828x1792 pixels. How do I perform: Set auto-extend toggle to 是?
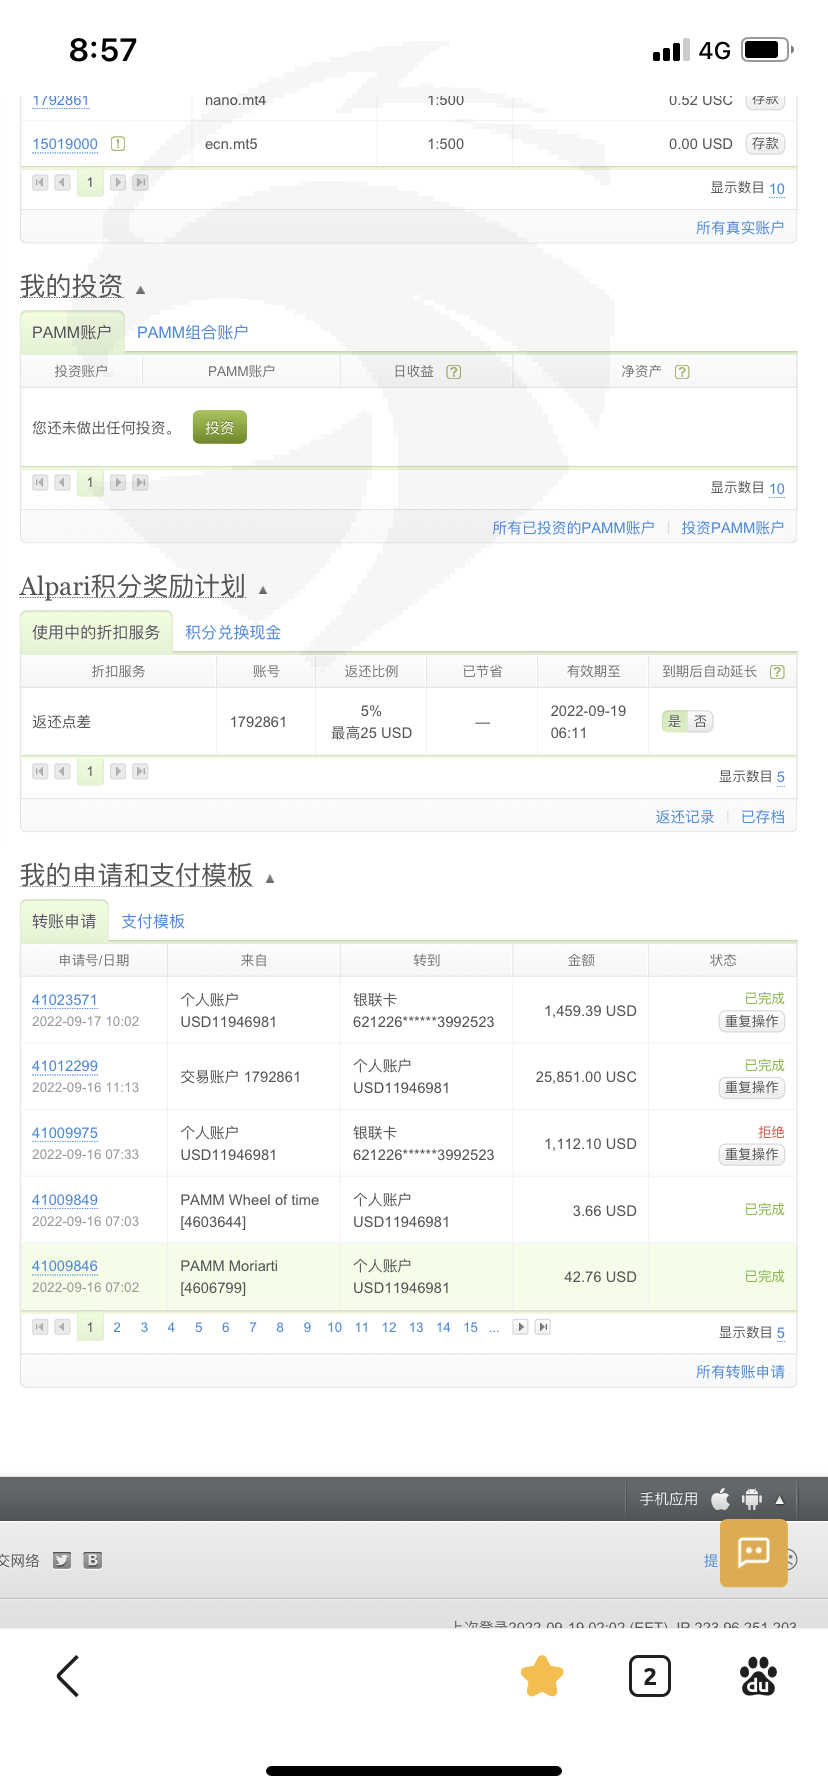point(675,721)
